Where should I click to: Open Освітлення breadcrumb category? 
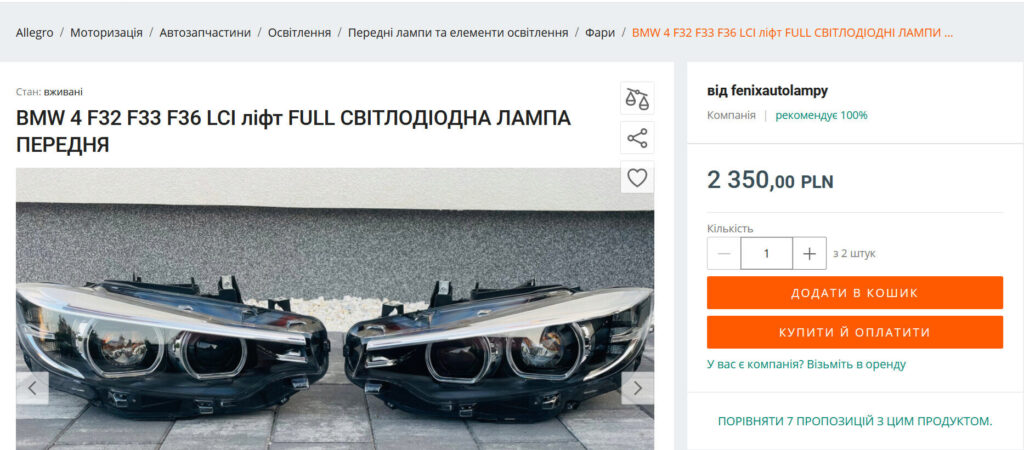tap(299, 33)
